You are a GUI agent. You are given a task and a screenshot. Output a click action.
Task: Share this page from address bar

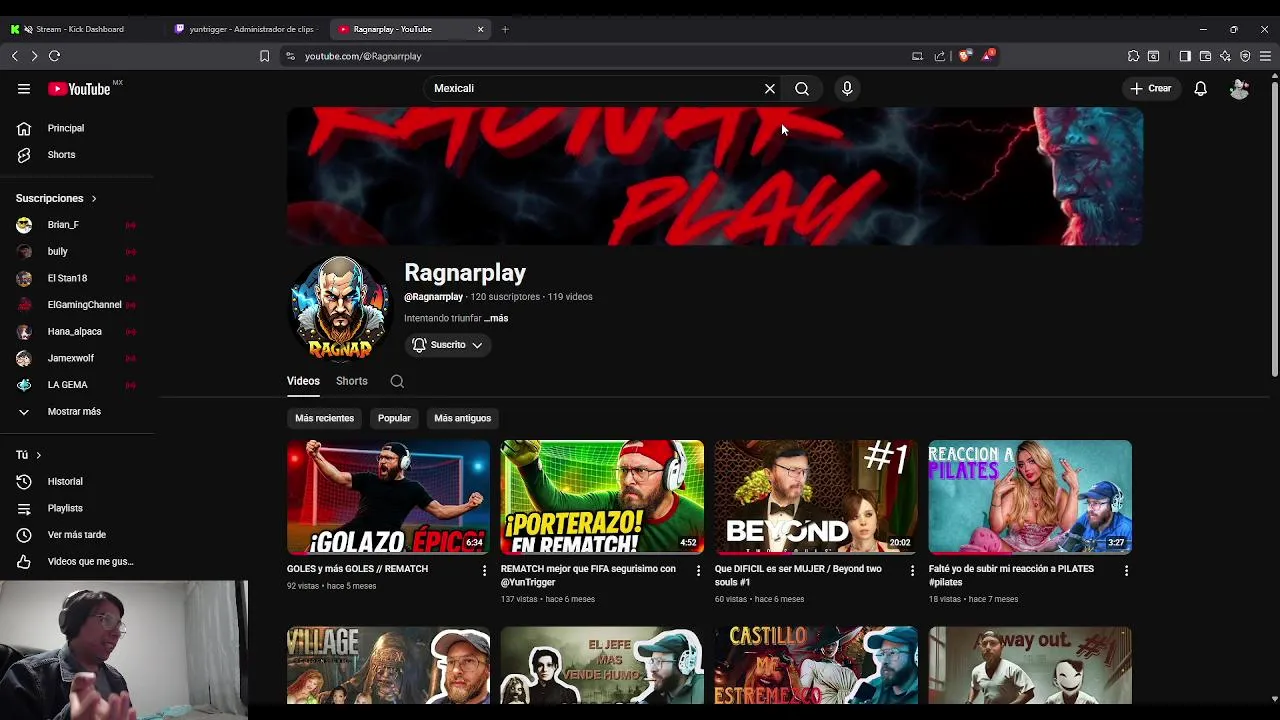[940, 56]
